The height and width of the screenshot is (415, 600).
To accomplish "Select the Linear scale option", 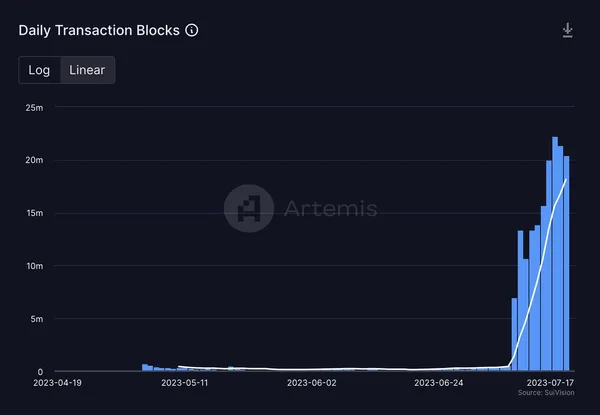I will 88,70.
